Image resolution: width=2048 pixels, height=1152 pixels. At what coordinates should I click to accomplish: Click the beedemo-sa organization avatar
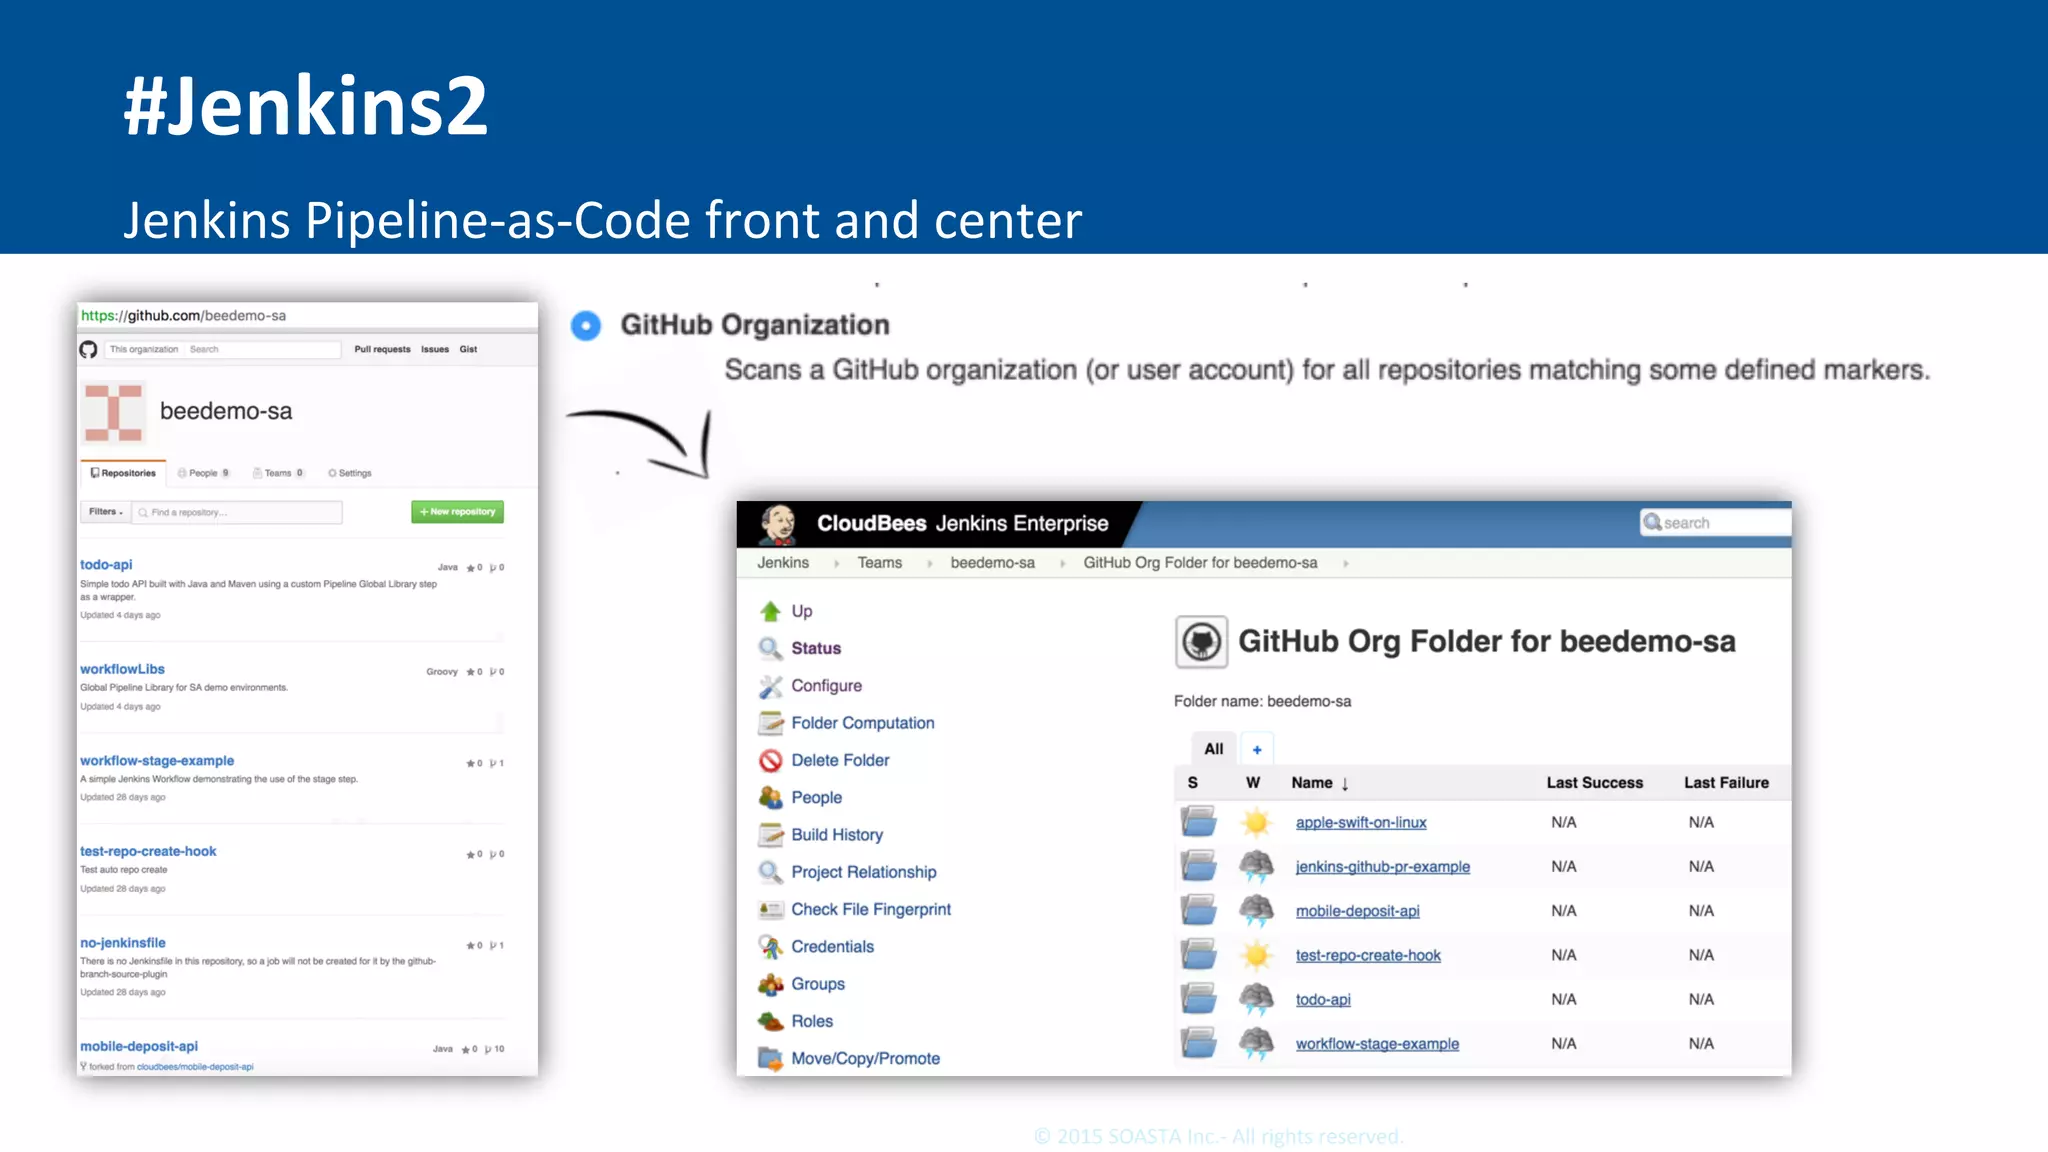[113, 412]
